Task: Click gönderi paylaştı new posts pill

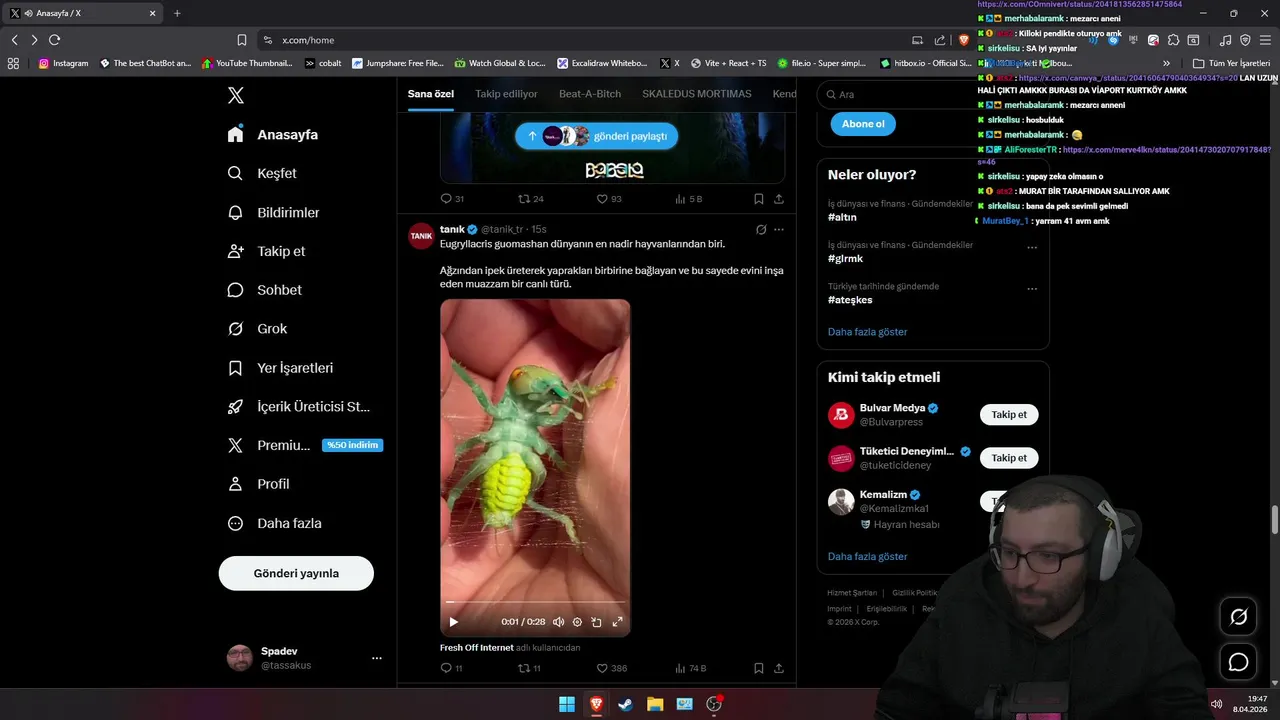Action: tap(597, 136)
